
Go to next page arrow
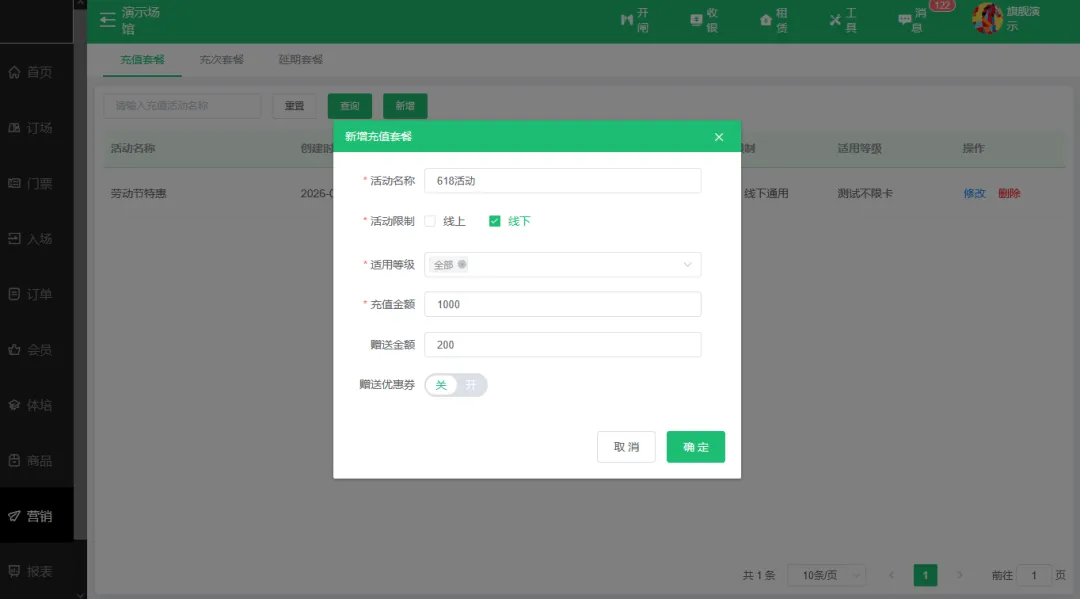click(x=959, y=575)
